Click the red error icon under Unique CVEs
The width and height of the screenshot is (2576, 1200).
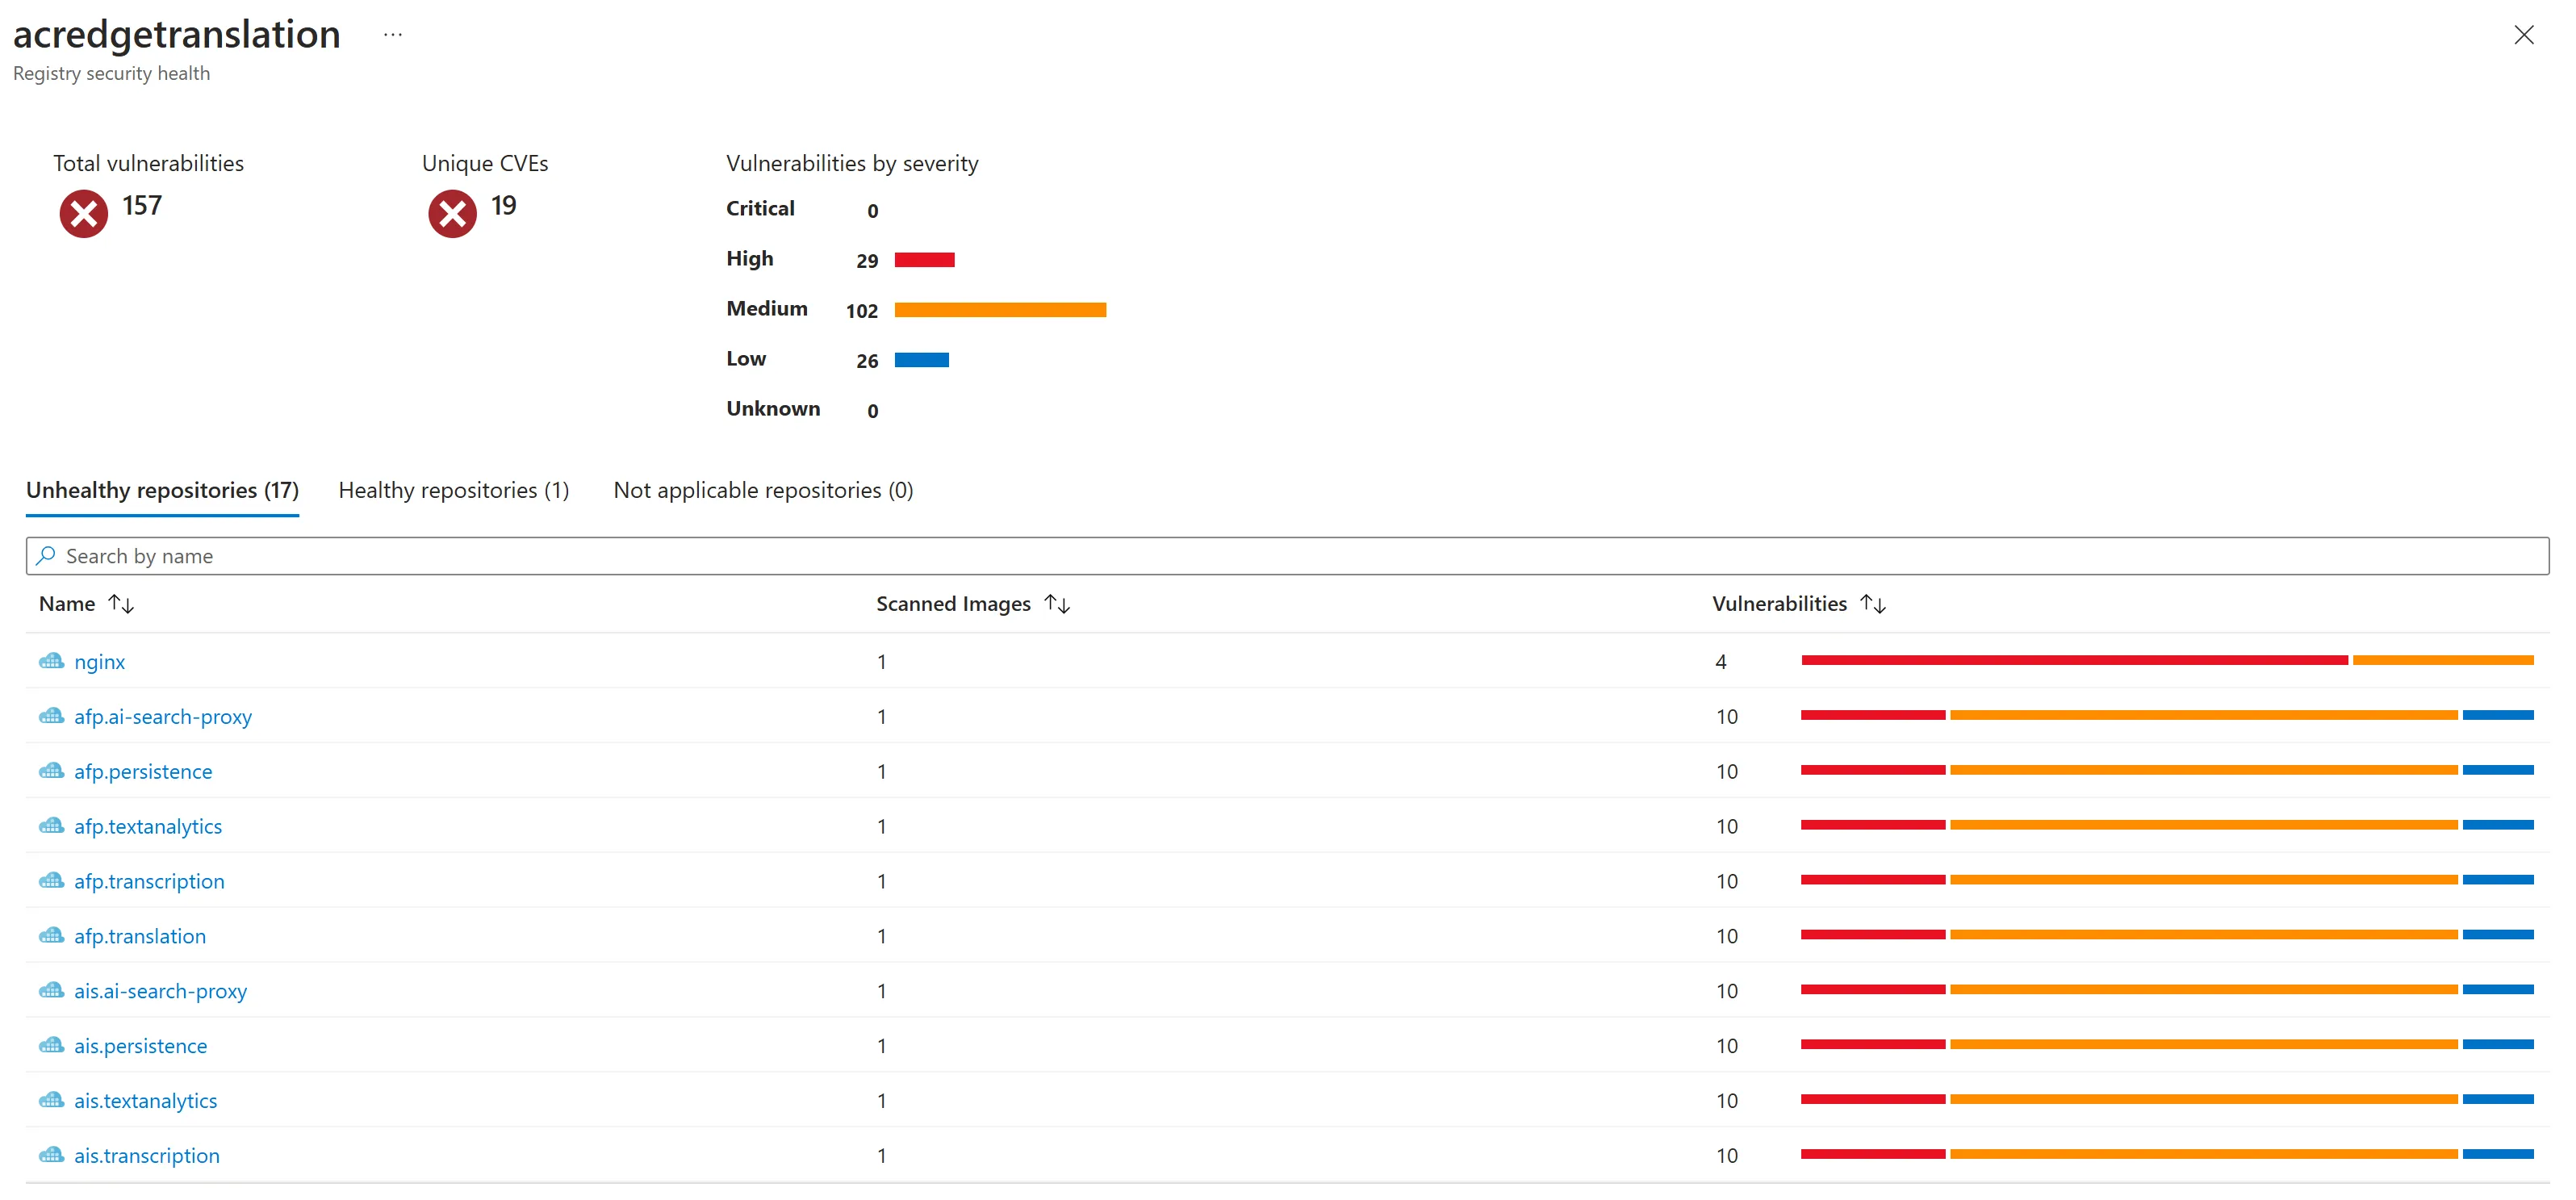[453, 213]
